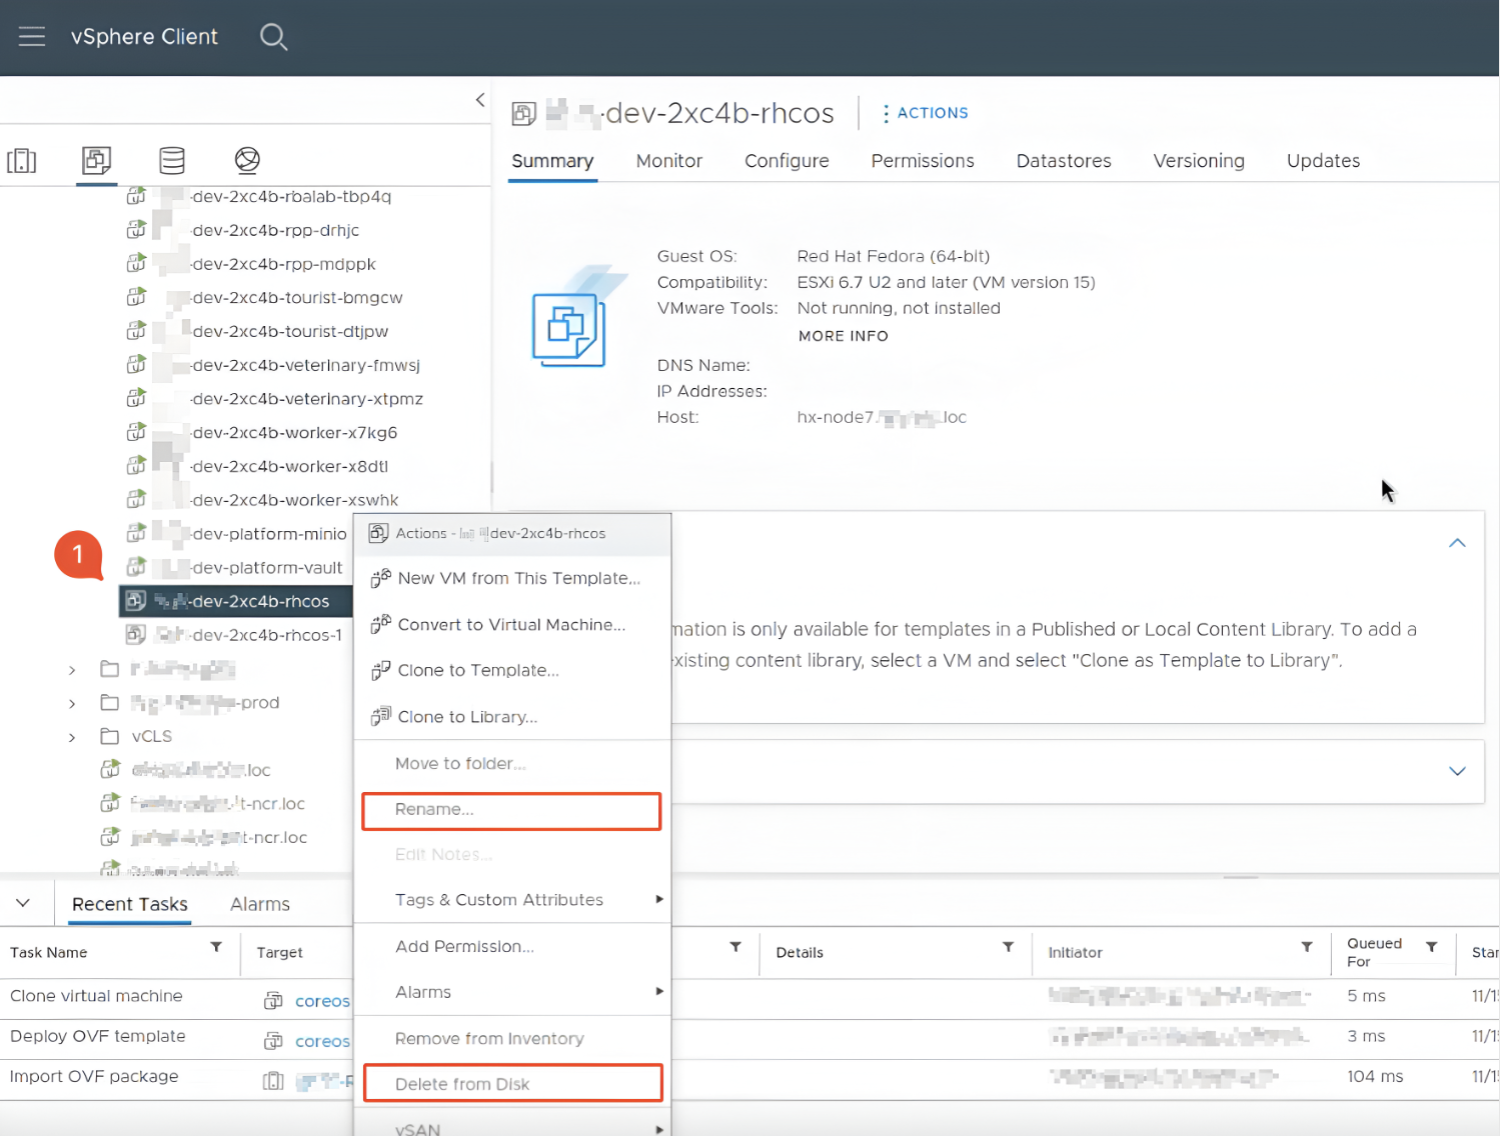Viewport: 1500px width, 1136px height.
Task: Expand the lower collapsed summary card
Action: tap(1457, 771)
